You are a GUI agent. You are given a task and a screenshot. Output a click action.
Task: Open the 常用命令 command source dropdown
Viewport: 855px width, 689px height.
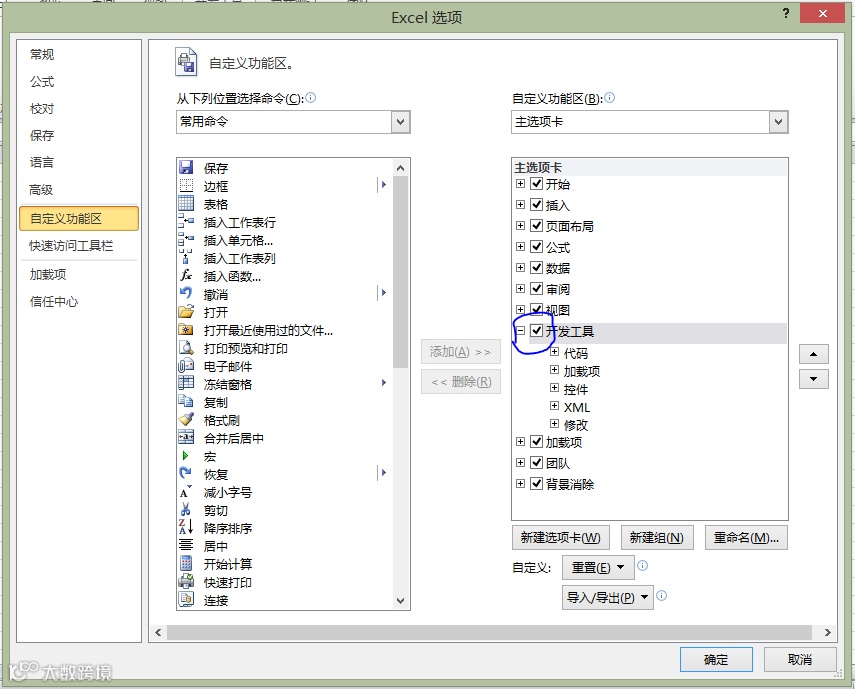point(400,122)
